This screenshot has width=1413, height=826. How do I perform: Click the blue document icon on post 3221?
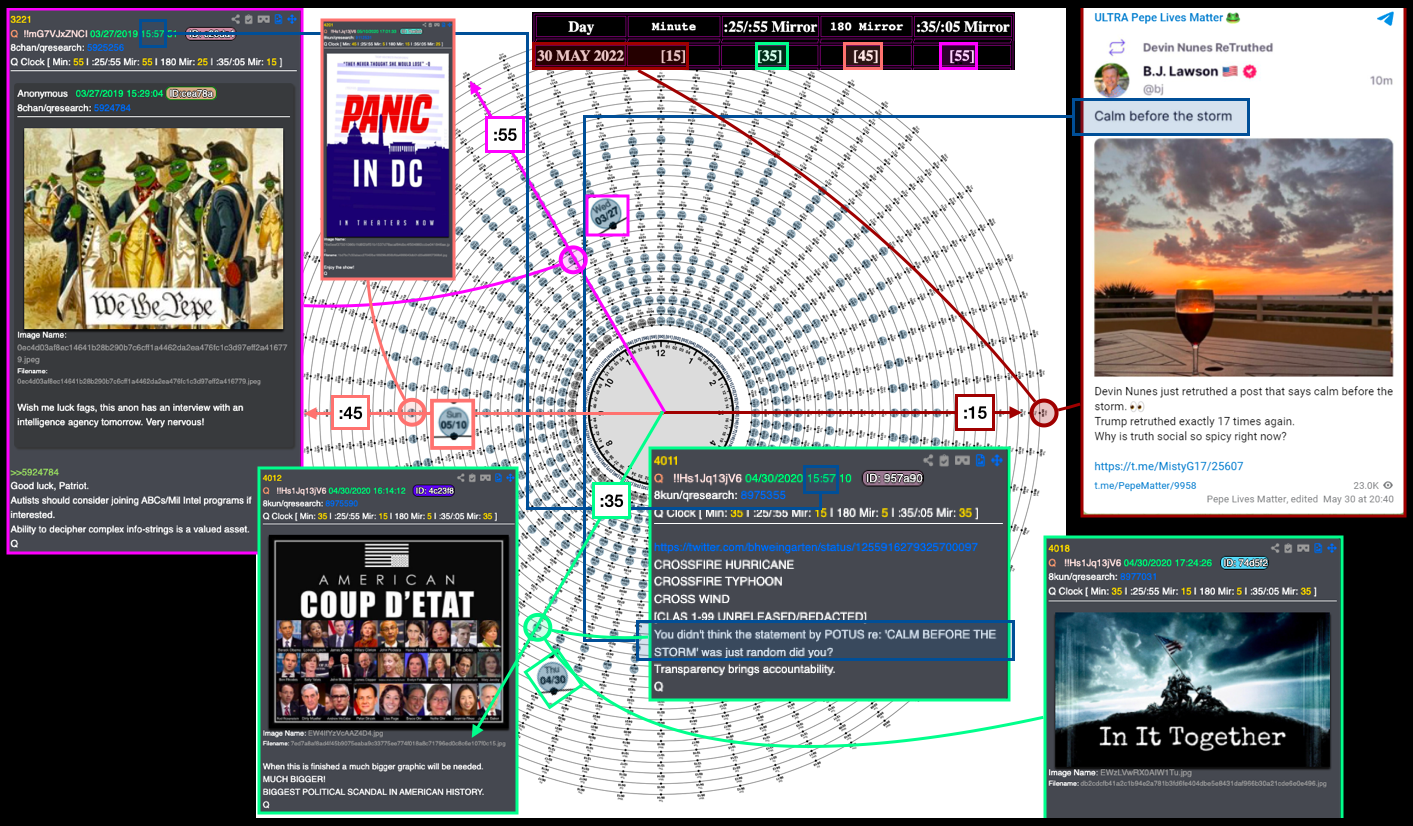click(x=279, y=19)
